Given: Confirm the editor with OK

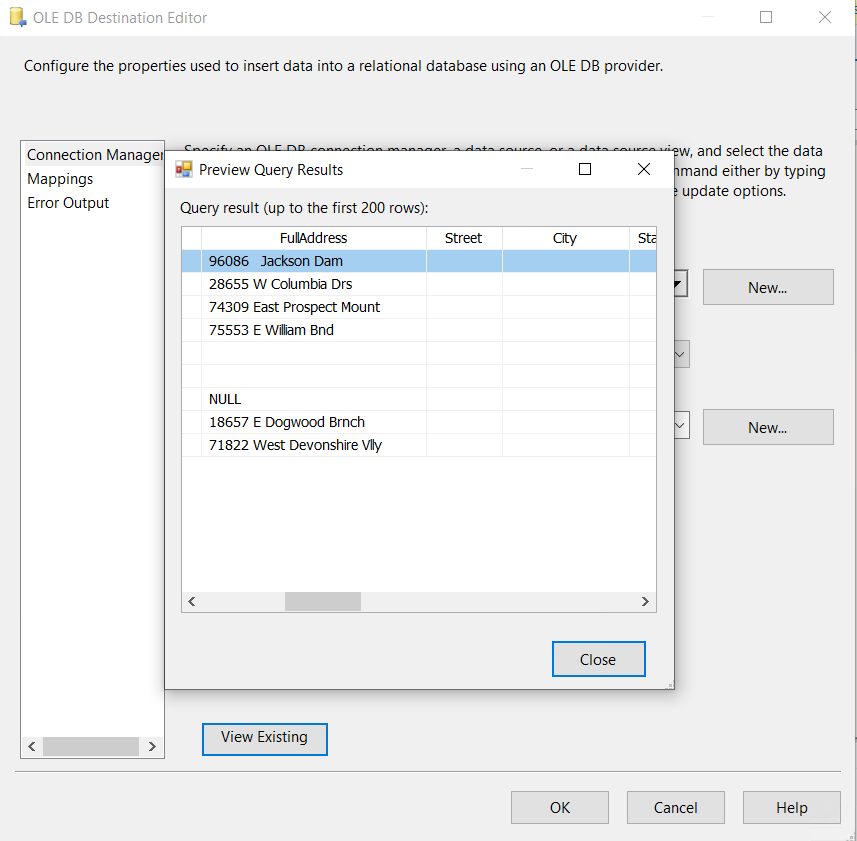Looking at the screenshot, I should [559, 808].
